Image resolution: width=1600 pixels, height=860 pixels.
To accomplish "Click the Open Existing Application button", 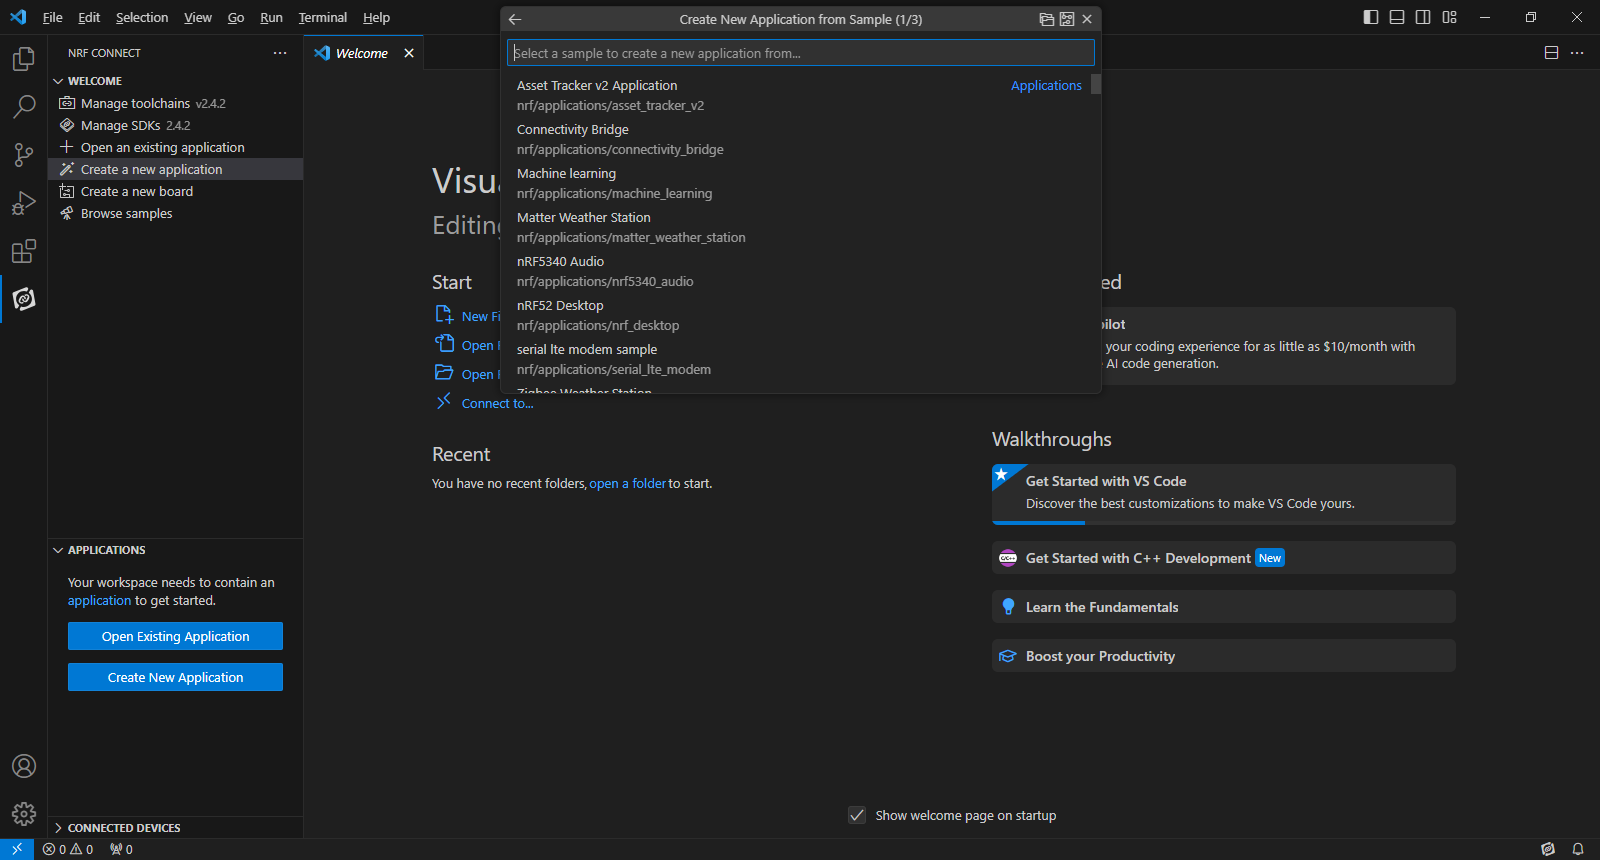I will 175,636.
